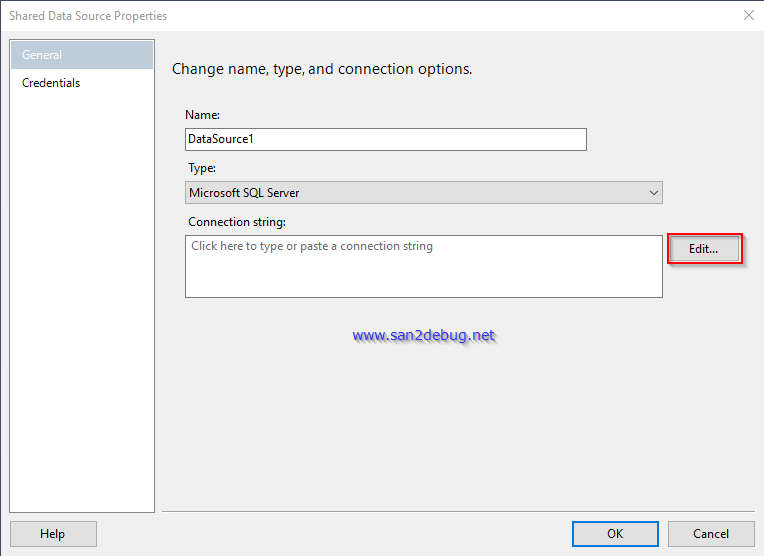Screen dimensions: 764x556
Task: Click the "Type:" label
Action: point(202,168)
